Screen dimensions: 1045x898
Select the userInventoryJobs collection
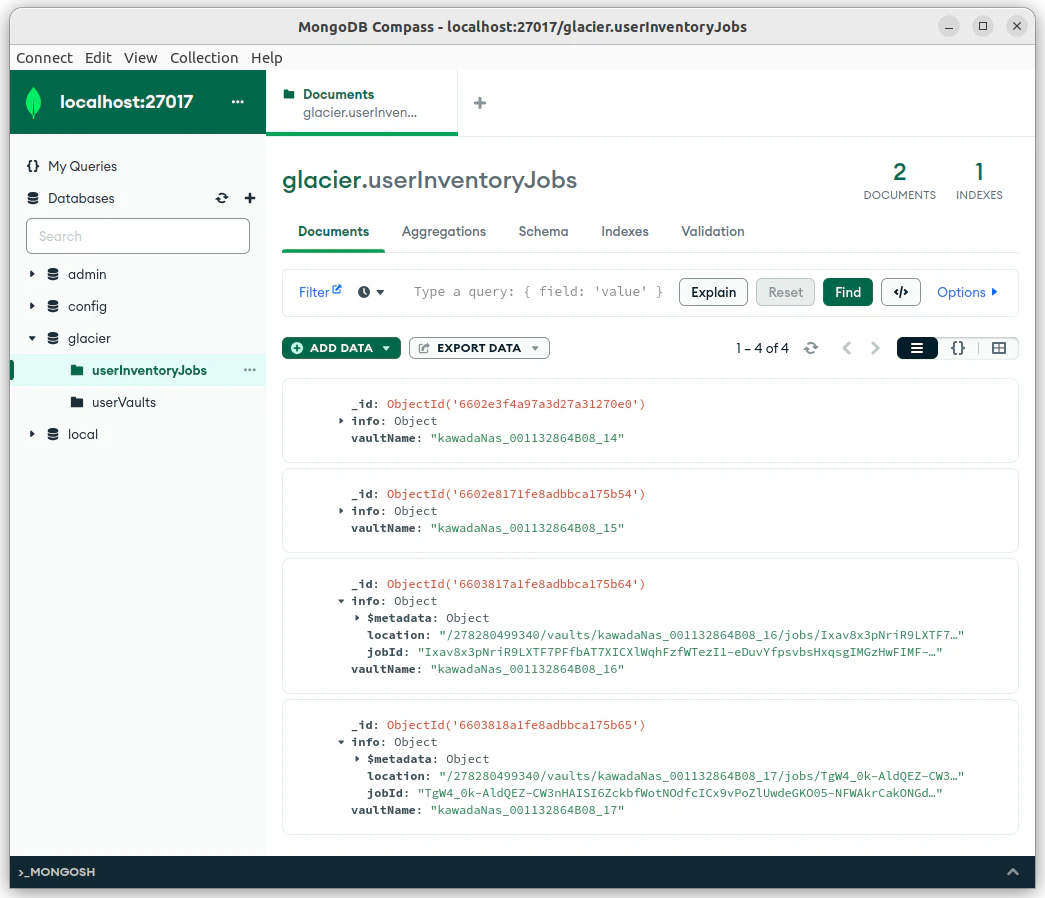tap(149, 370)
